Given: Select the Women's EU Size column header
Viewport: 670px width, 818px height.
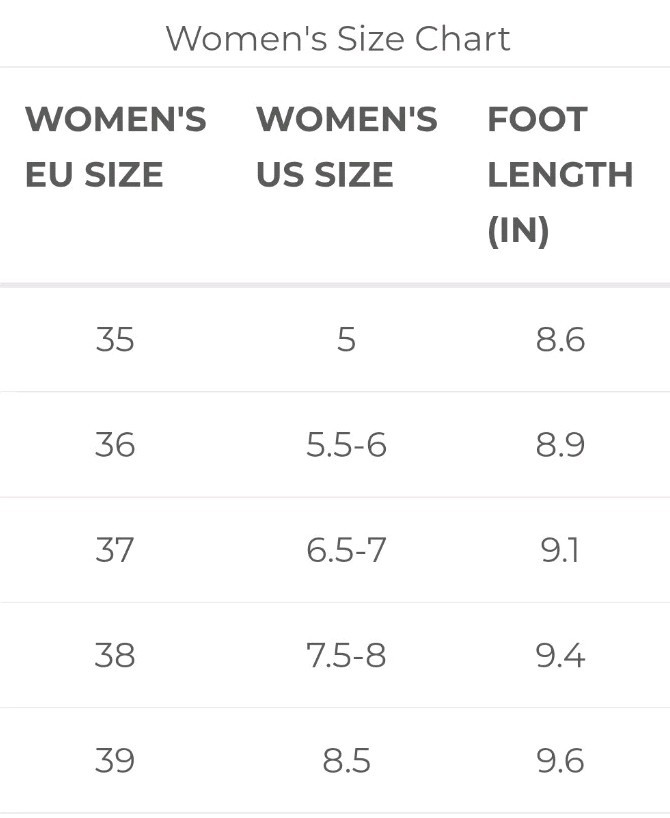Looking at the screenshot, I should 115,147.
